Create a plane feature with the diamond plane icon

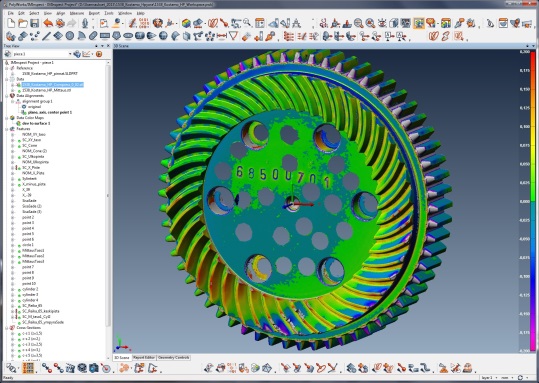[x=58, y=36]
